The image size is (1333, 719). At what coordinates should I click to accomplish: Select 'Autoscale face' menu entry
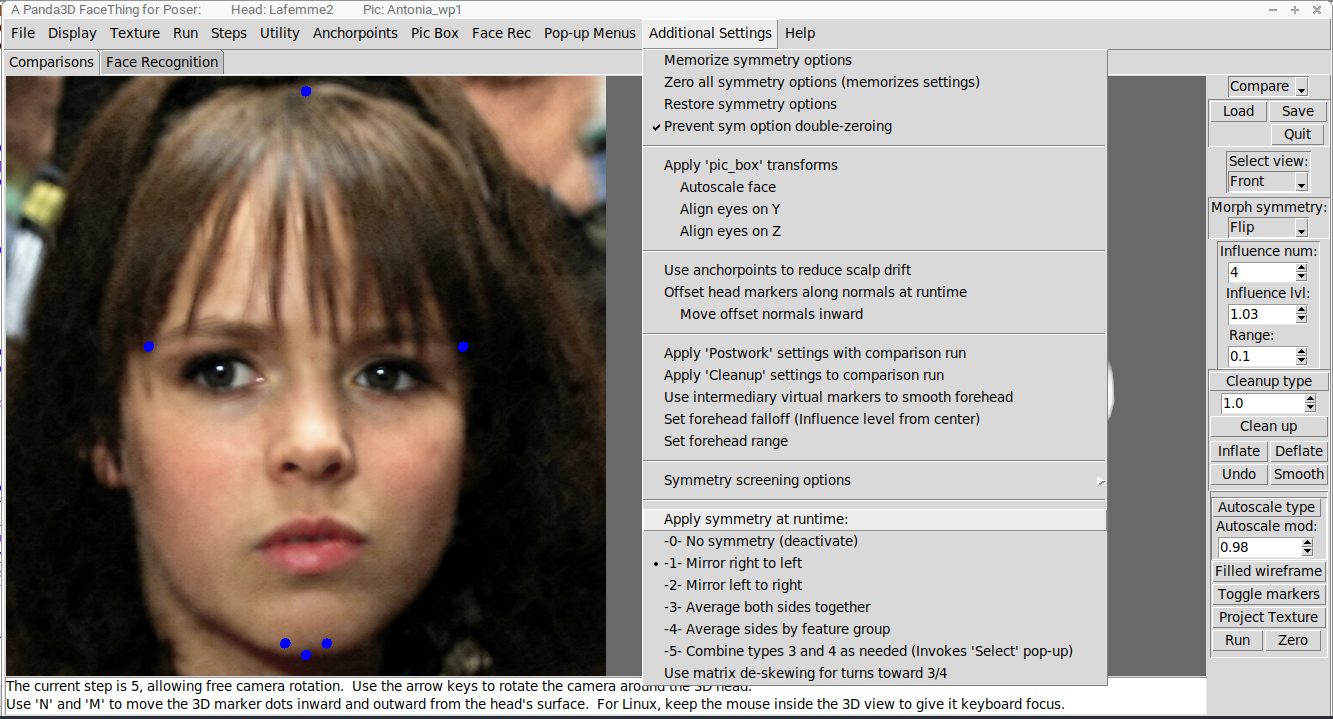click(874, 187)
